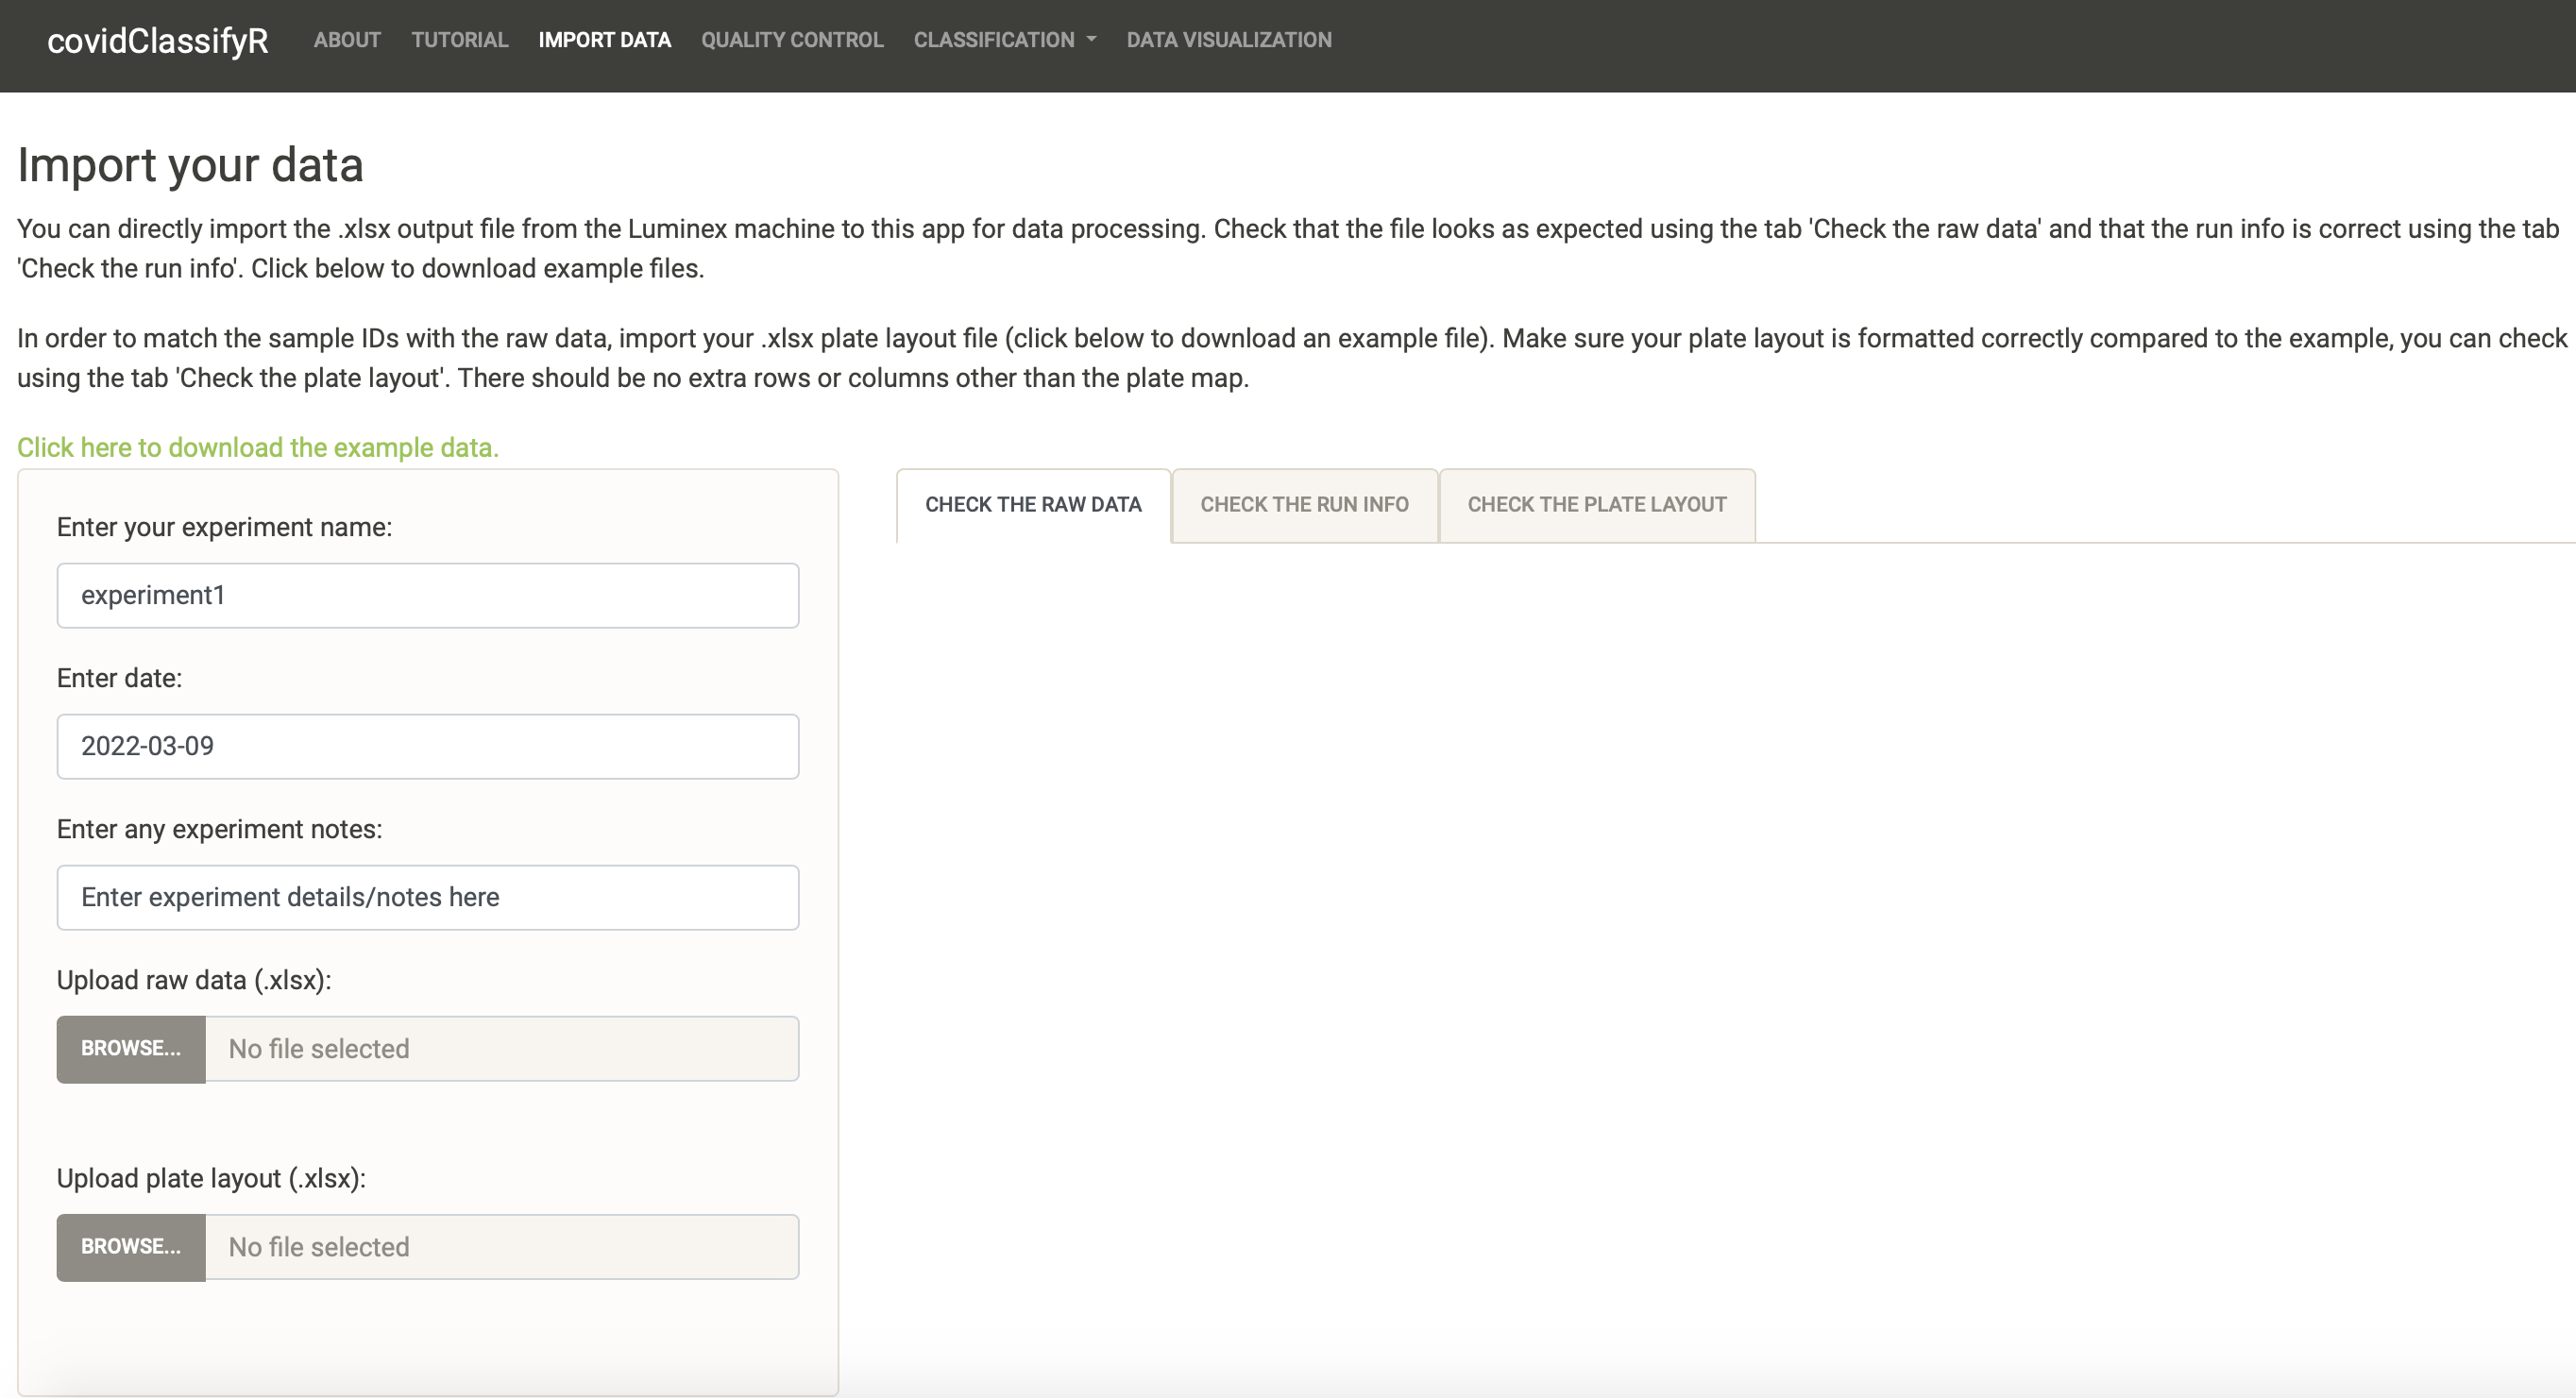Open the Tutorial page
This screenshot has width=2576, height=1398.
pyautogui.click(x=460, y=40)
